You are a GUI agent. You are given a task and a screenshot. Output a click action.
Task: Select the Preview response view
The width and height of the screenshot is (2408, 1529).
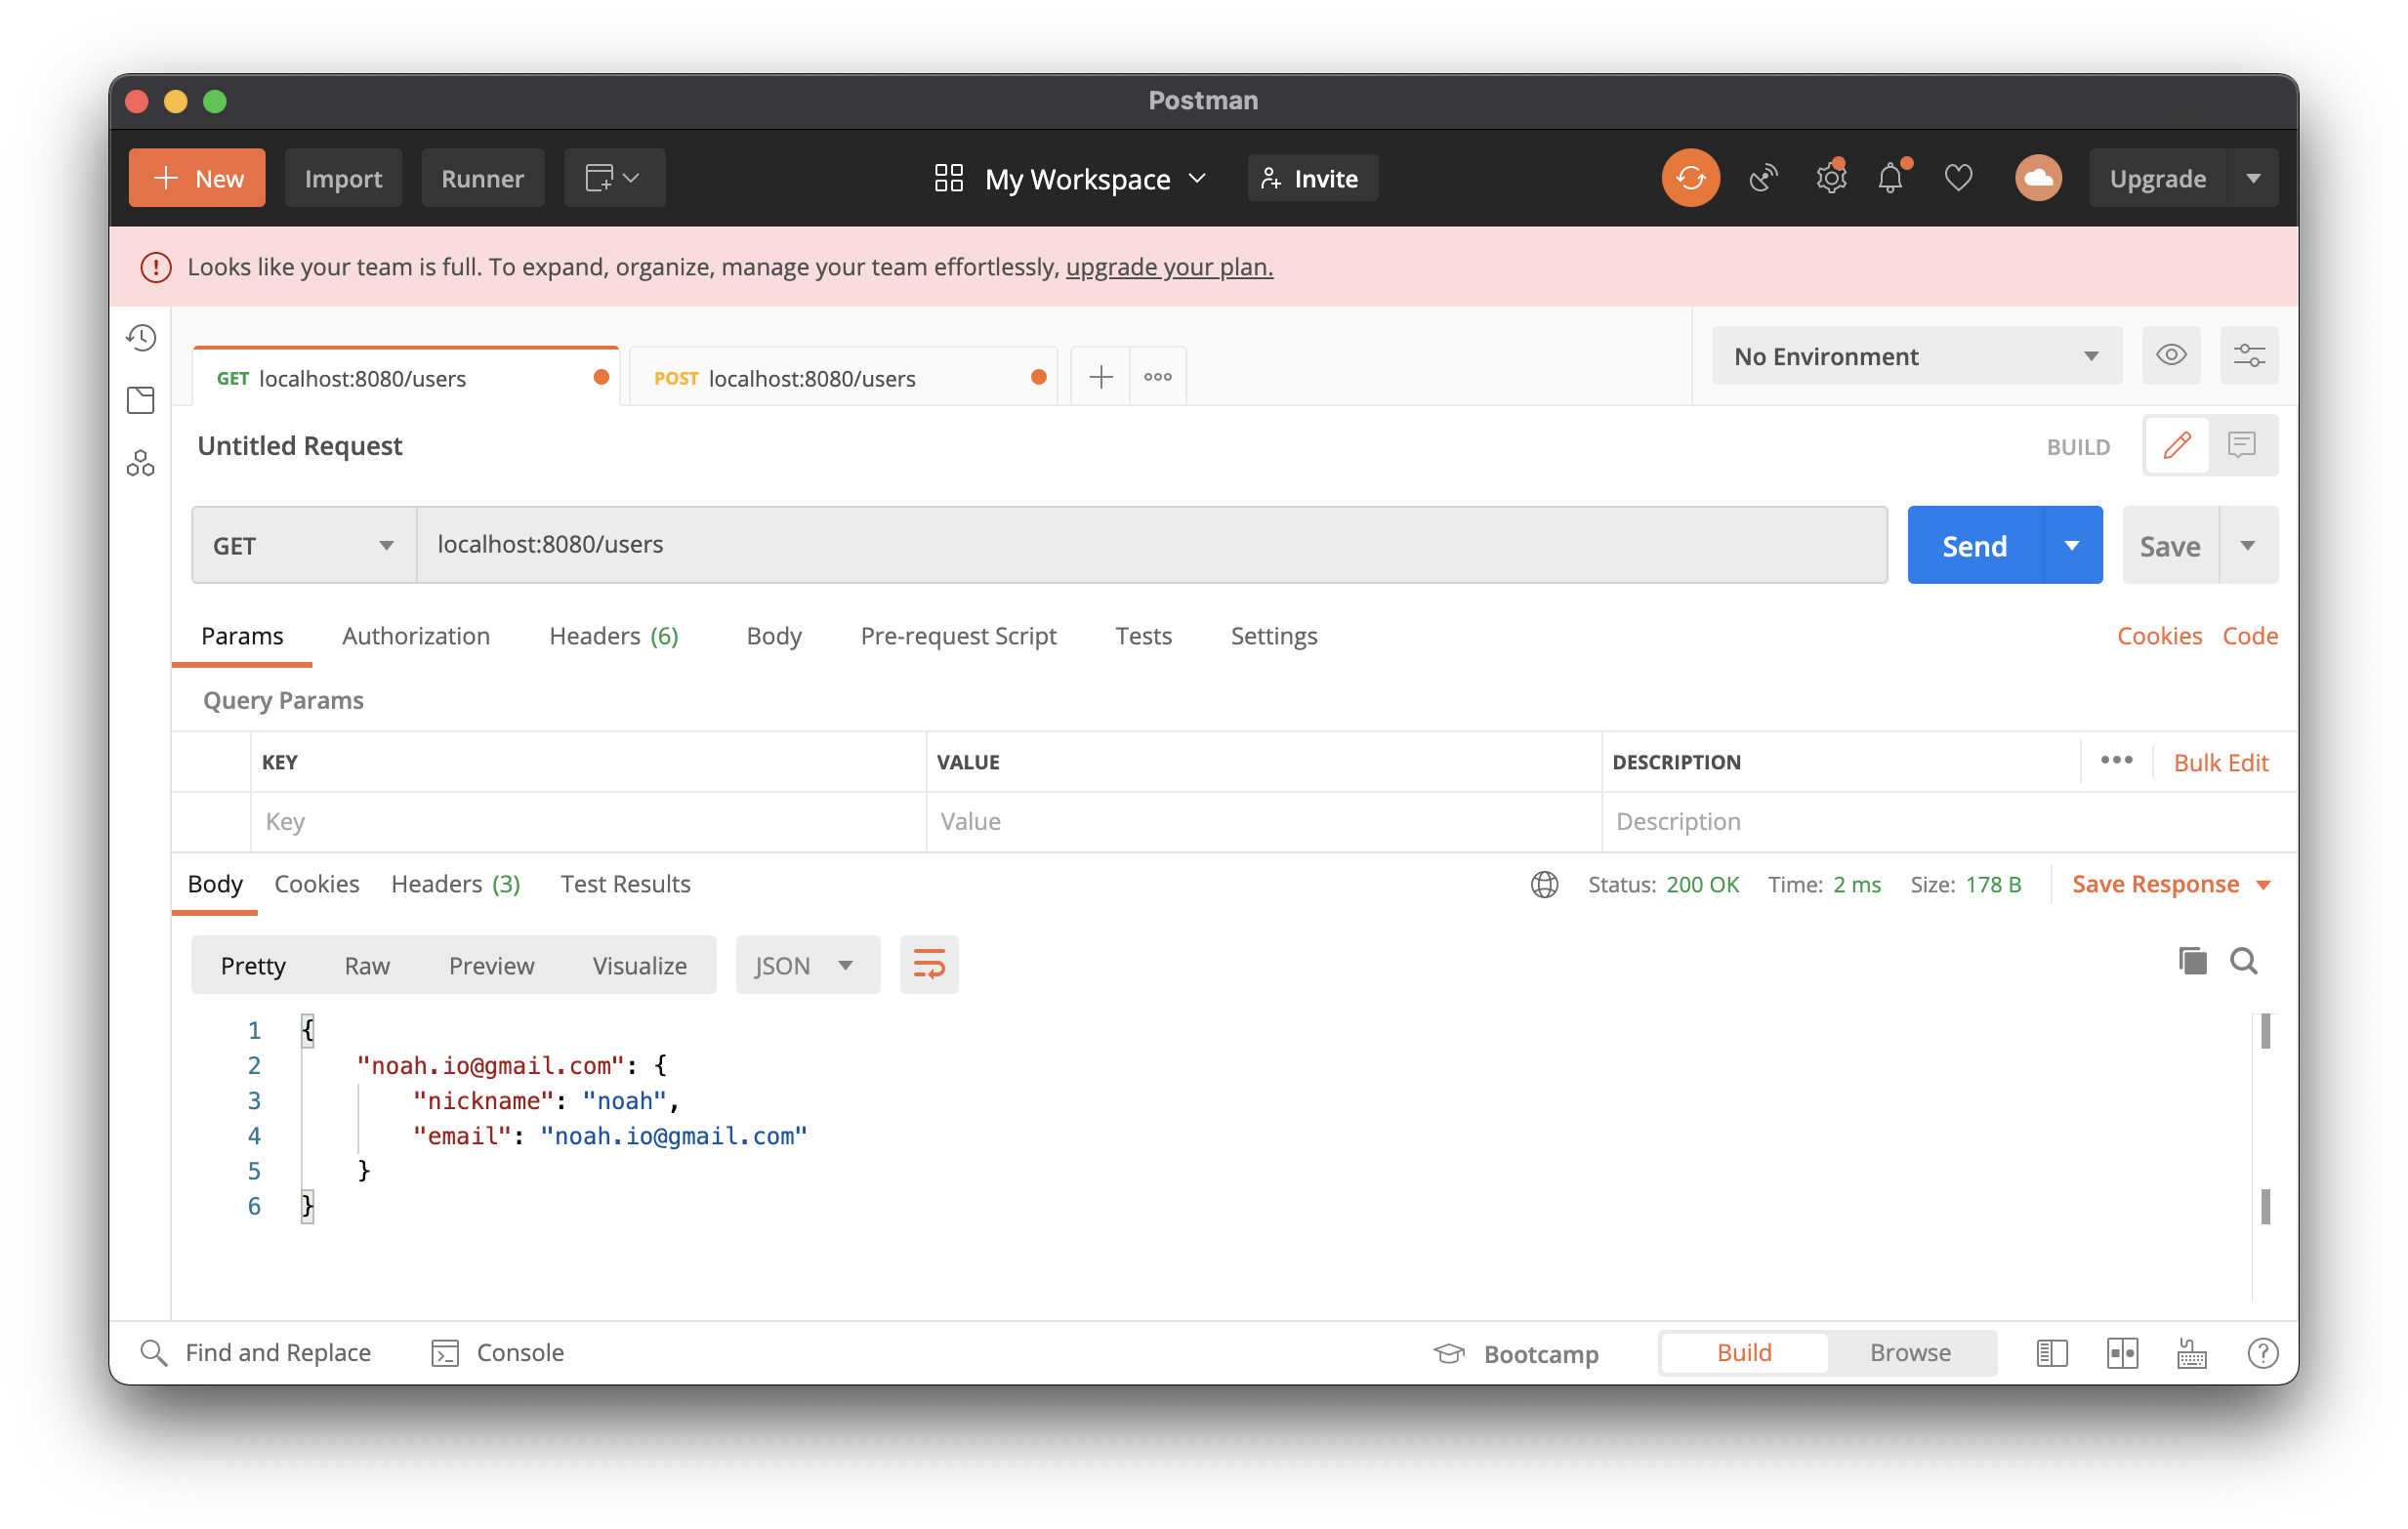point(491,965)
